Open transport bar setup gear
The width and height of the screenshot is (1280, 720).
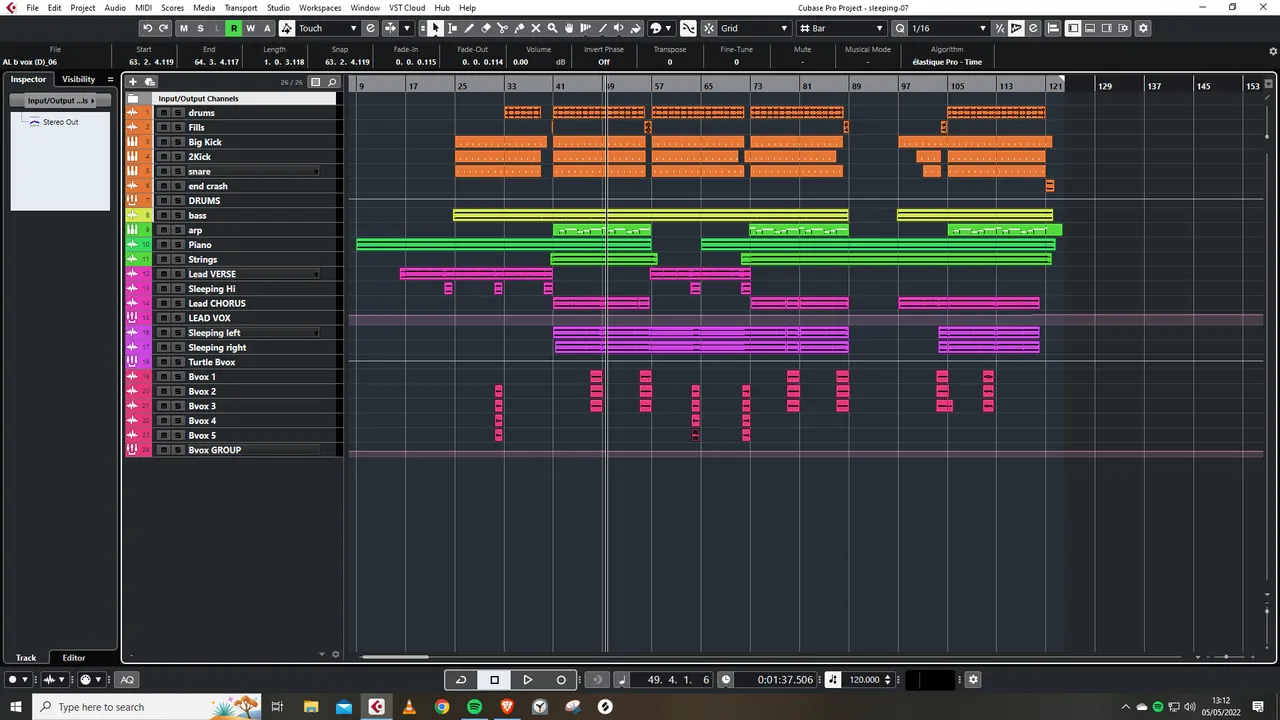973,680
